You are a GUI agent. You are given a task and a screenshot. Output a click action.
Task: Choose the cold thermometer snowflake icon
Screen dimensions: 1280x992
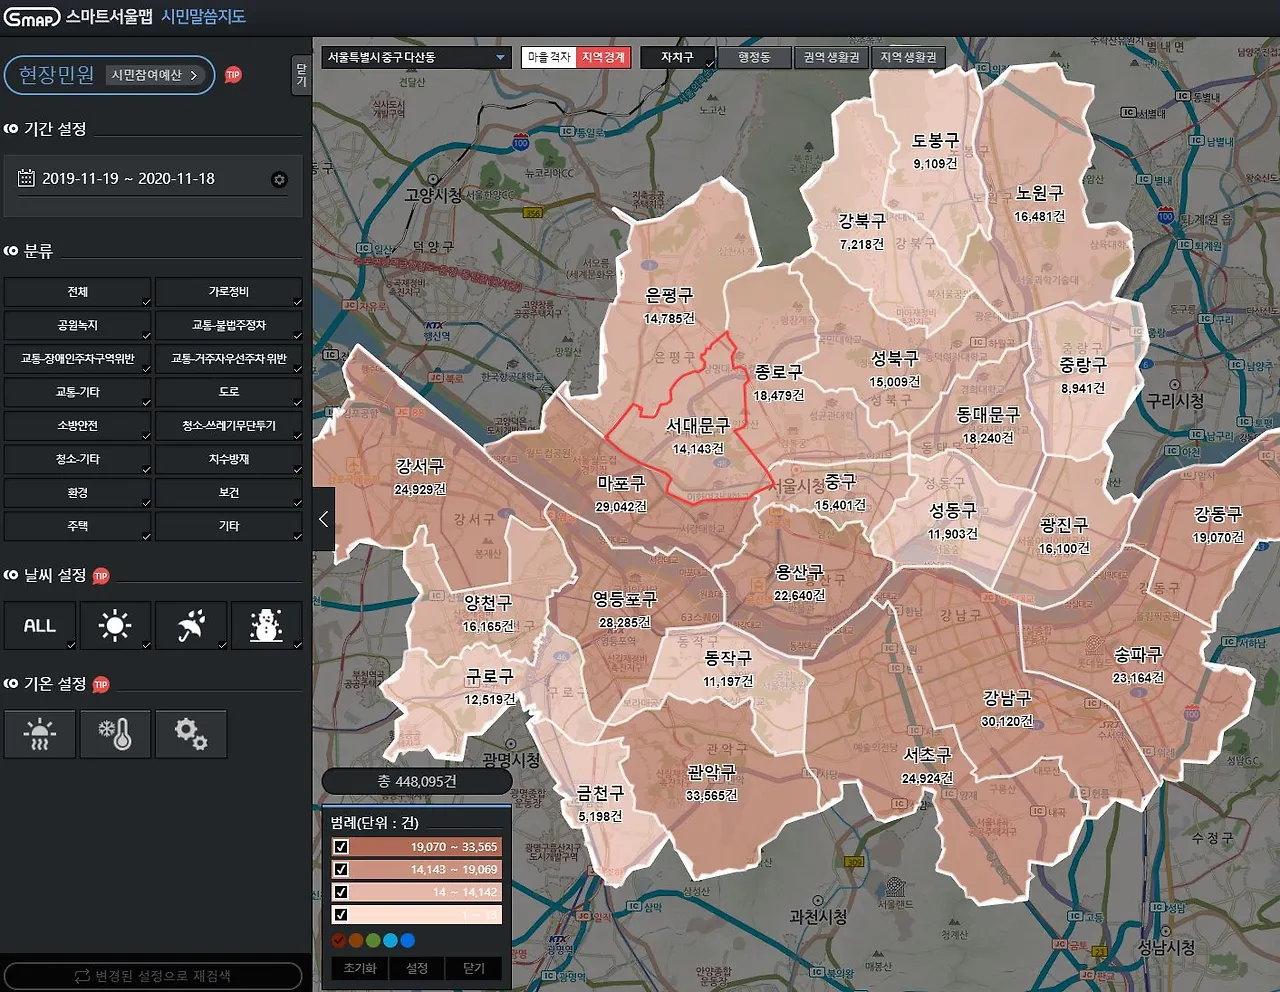(115, 734)
